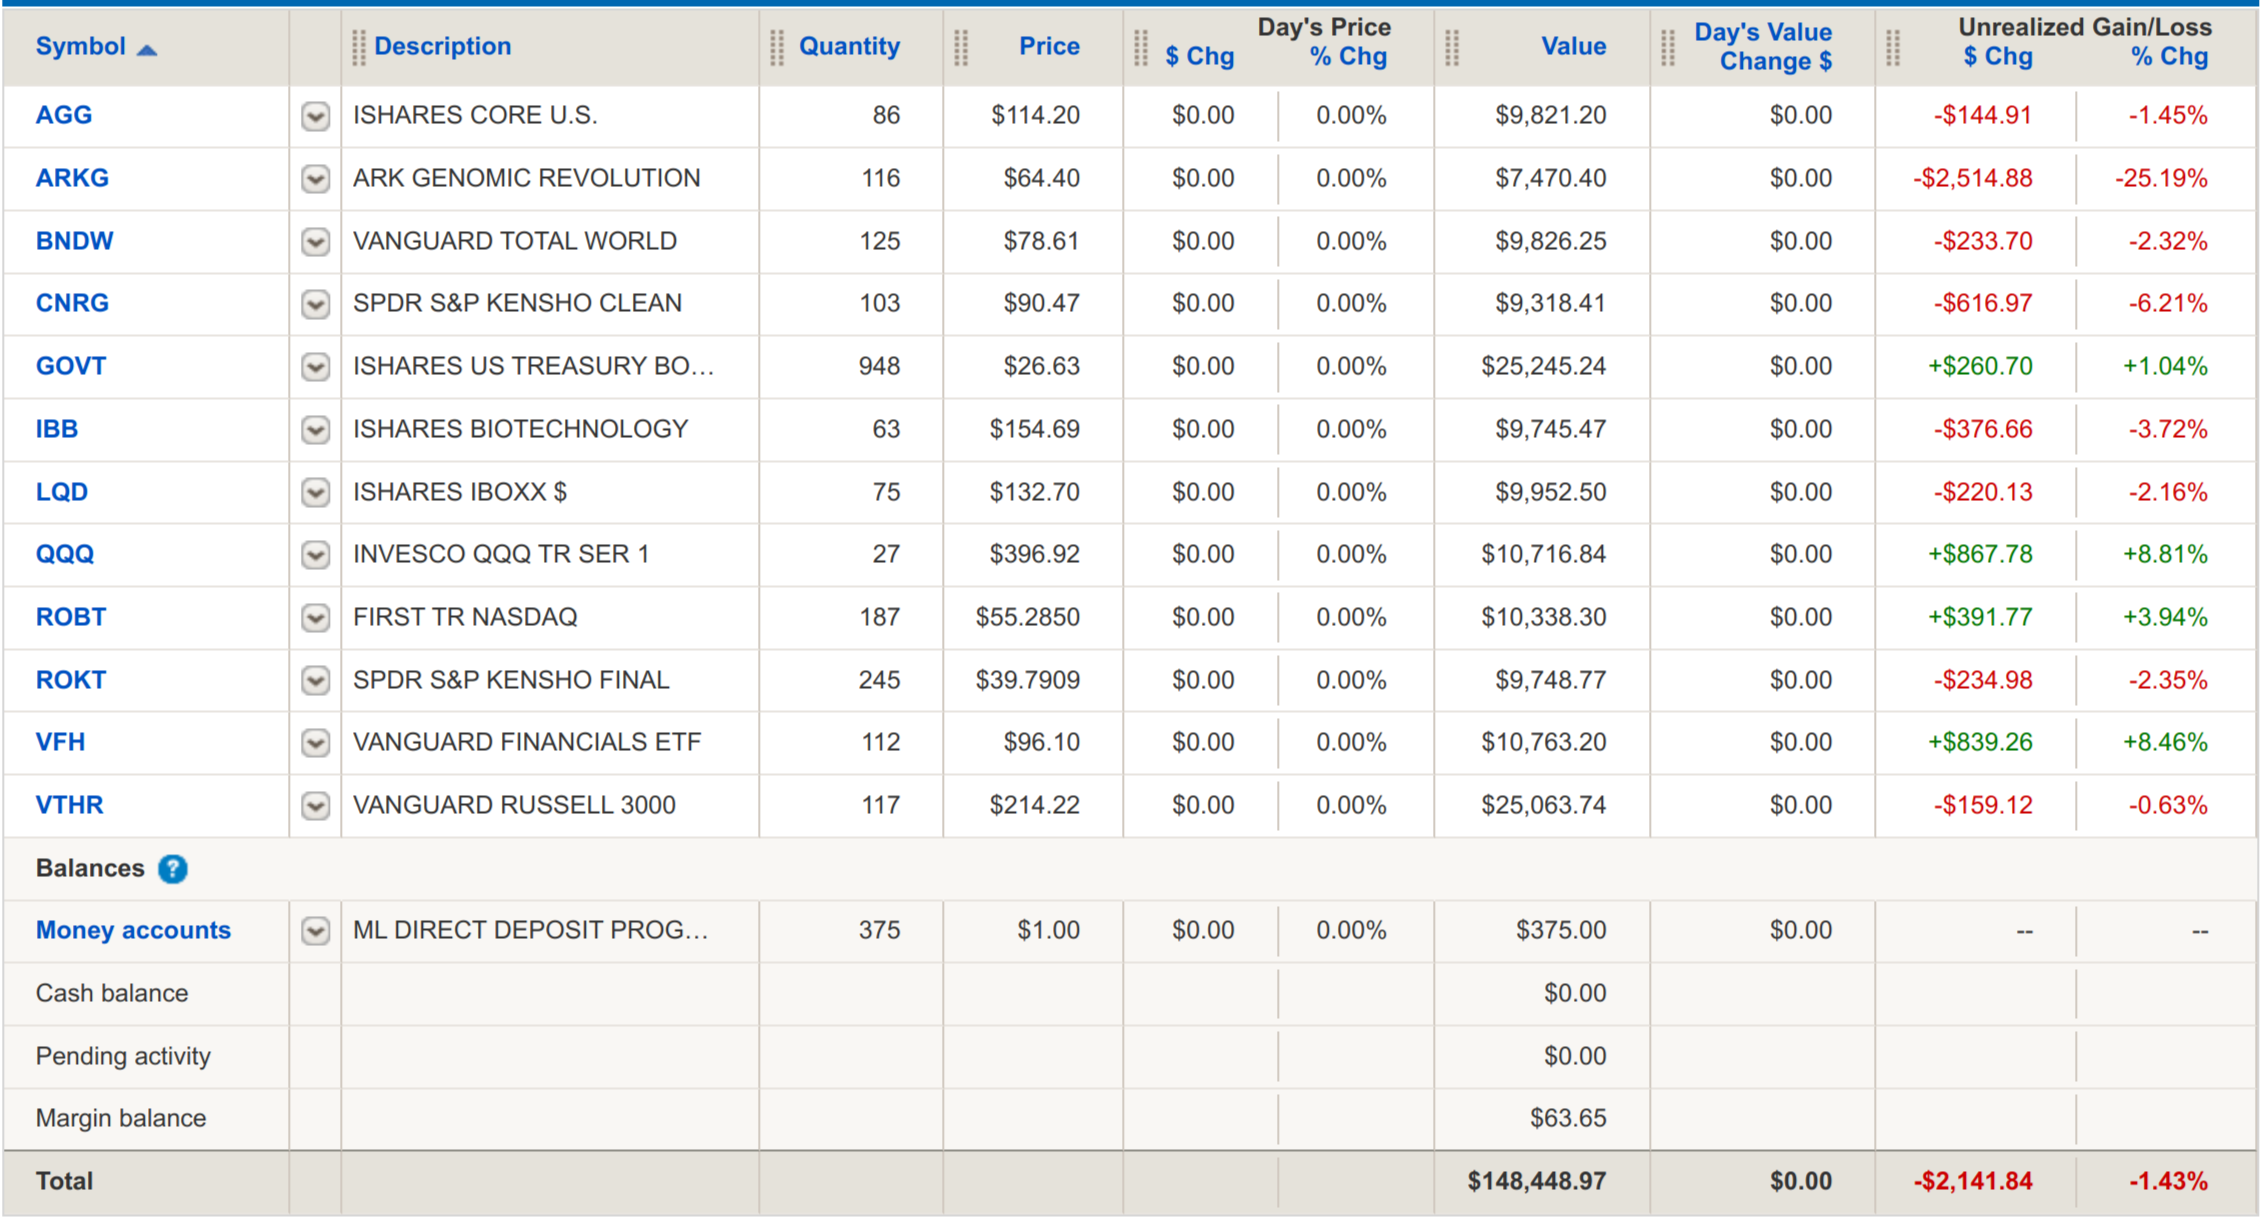Click the Unrealized Gain/Loss drag handle
The image size is (2267, 1226).
[1892, 47]
